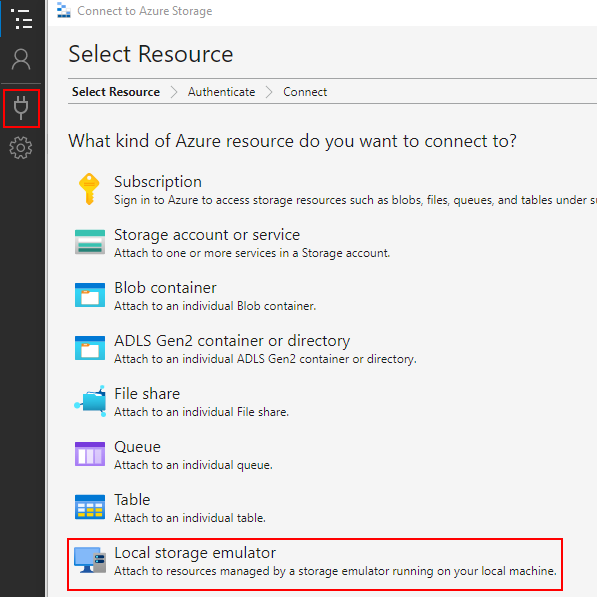Click the Subscription key icon
Viewport: 597px width, 597px height.
tap(89, 189)
